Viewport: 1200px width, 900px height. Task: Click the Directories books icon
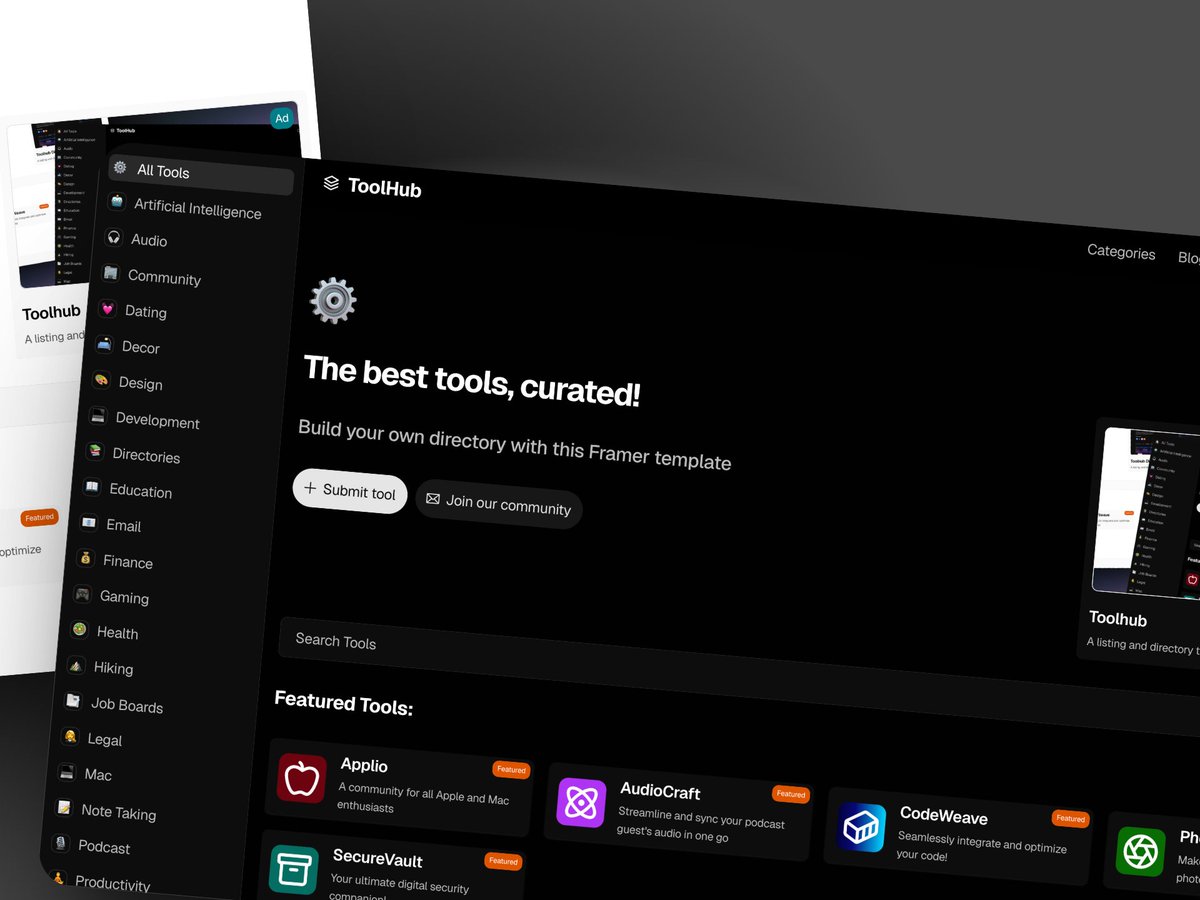(x=95, y=451)
